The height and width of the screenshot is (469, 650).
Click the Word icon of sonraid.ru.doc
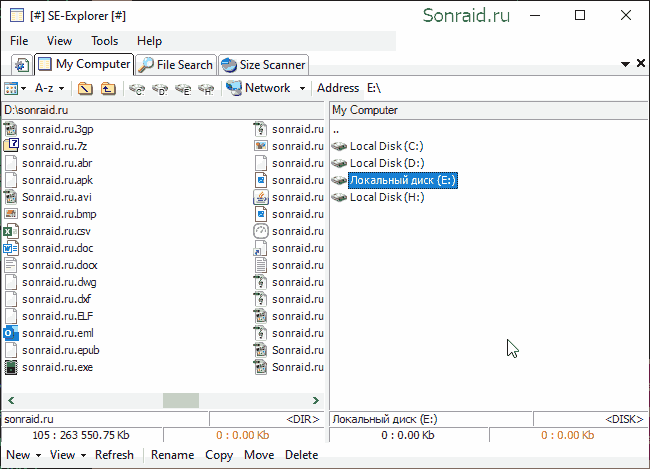(x=11, y=248)
